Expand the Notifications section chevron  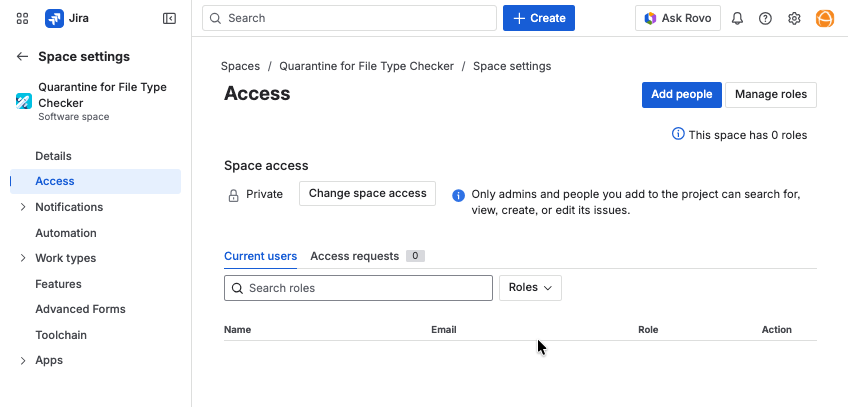23,207
